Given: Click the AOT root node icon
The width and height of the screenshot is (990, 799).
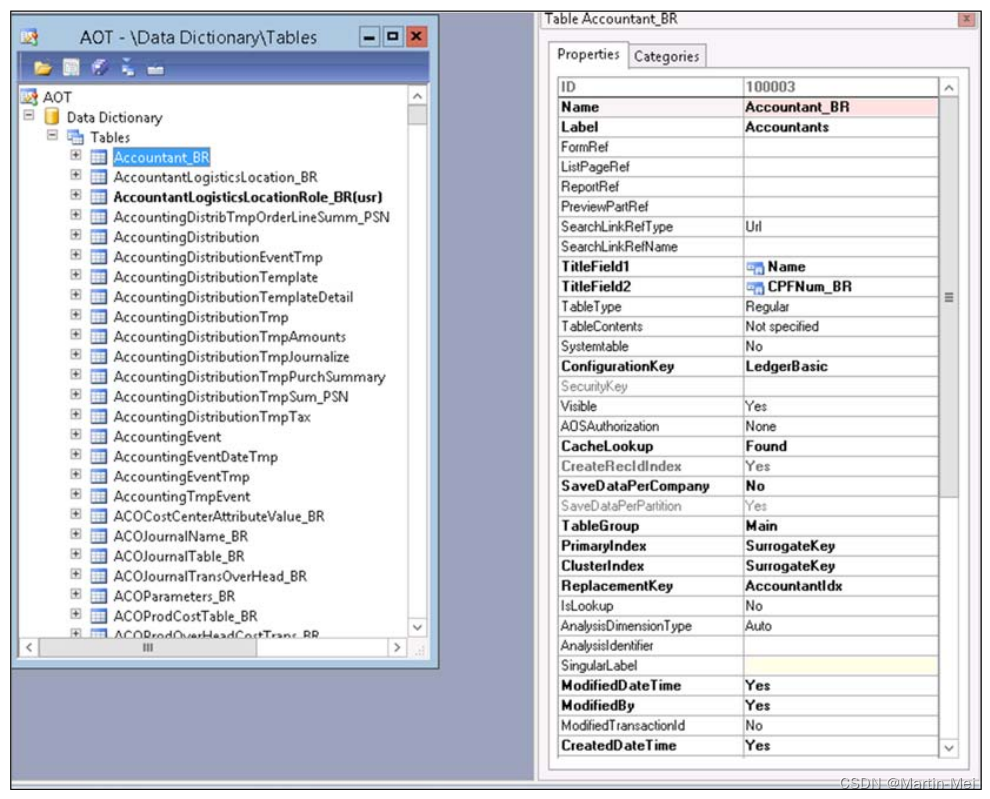Looking at the screenshot, I should 29,97.
